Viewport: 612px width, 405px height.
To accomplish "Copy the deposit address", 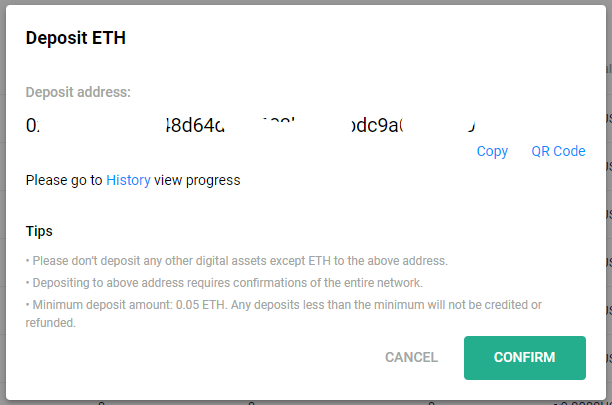I will point(492,151).
